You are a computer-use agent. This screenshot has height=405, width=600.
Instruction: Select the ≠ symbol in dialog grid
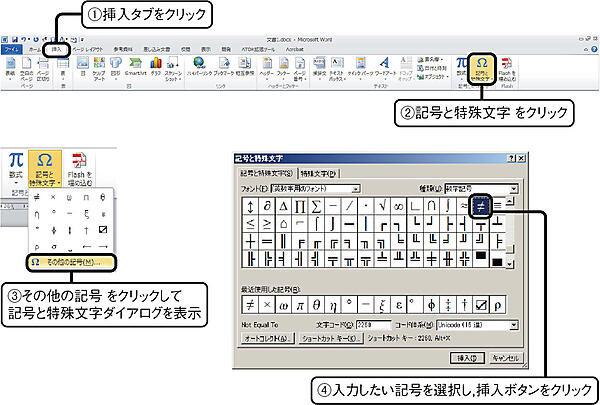click(x=483, y=206)
